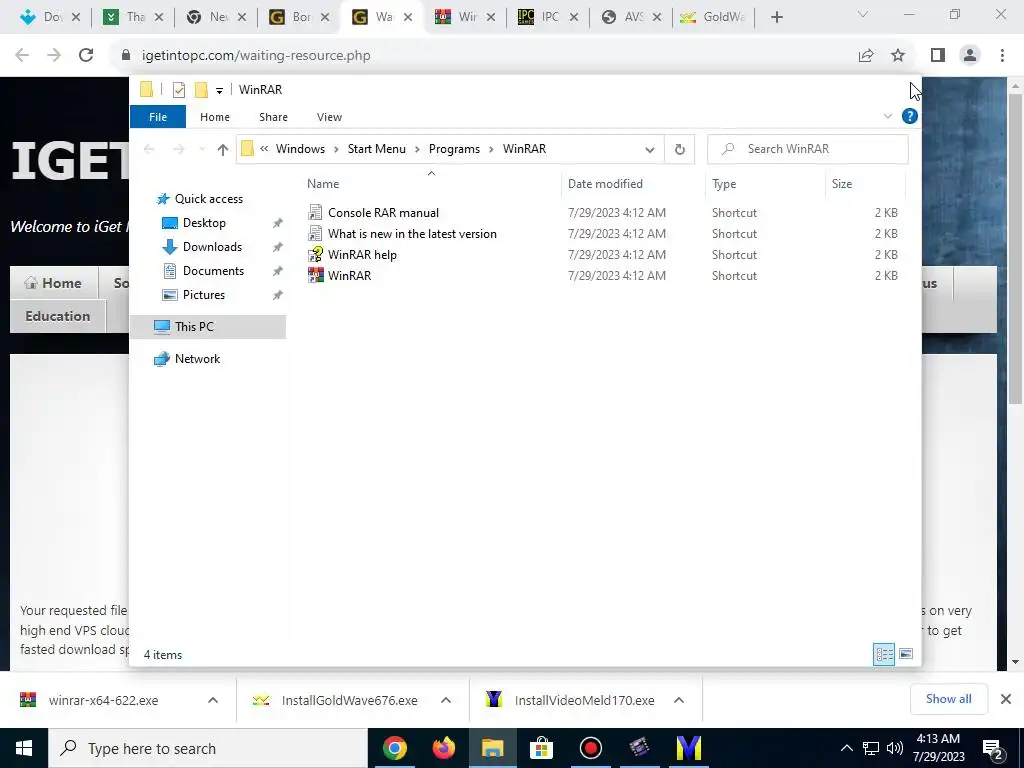
Task: Open the WinRAR shortcut icon in file list
Action: 315,276
